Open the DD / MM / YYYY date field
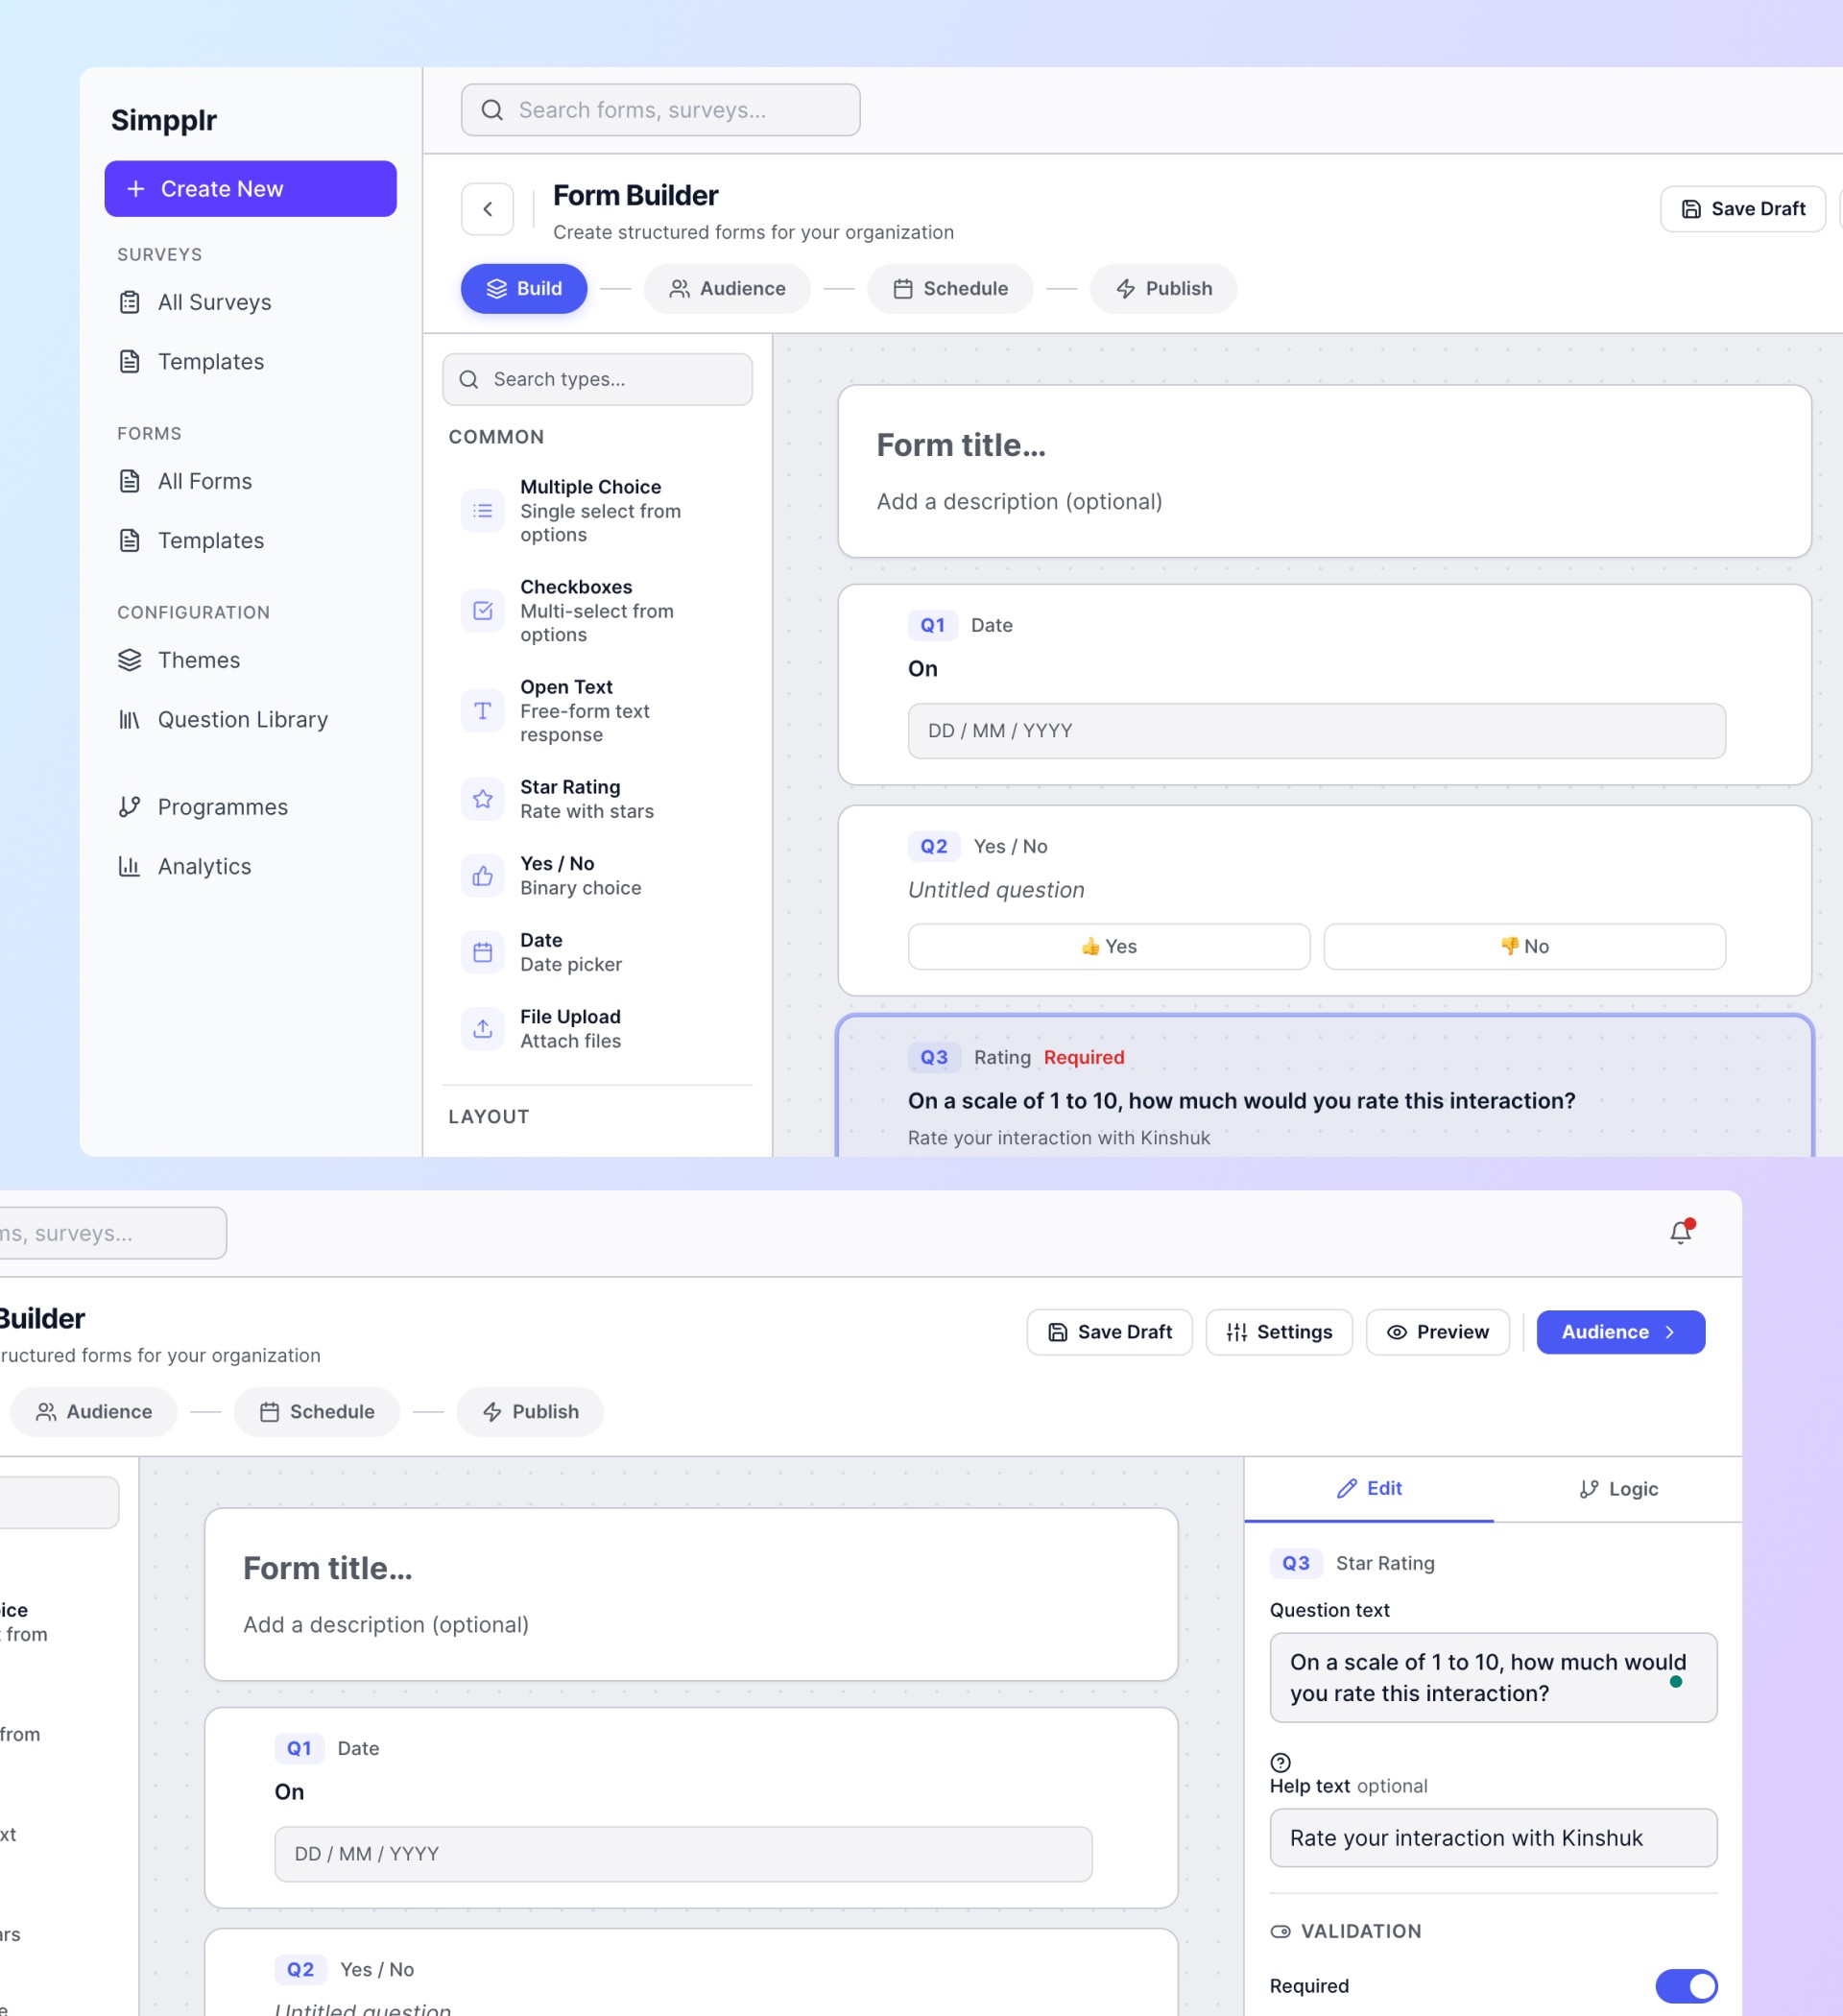The width and height of the screenshot is (1843, 2016). [x=1316, y=731]
